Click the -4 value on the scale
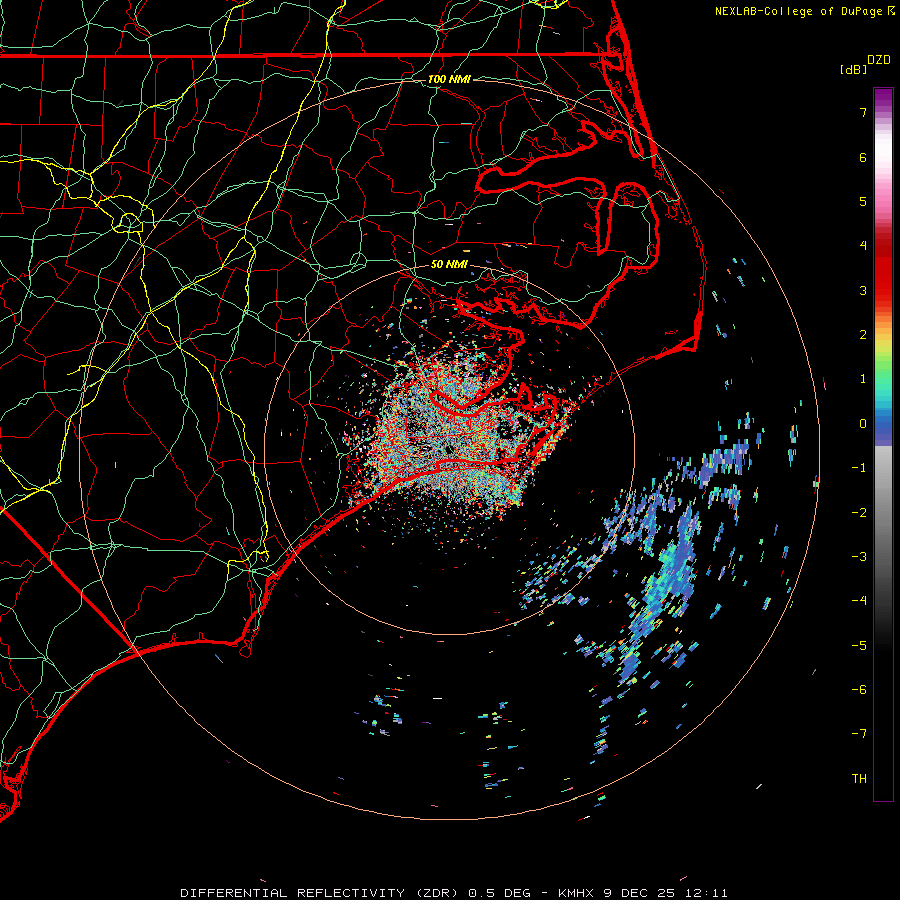 (859, 601)
